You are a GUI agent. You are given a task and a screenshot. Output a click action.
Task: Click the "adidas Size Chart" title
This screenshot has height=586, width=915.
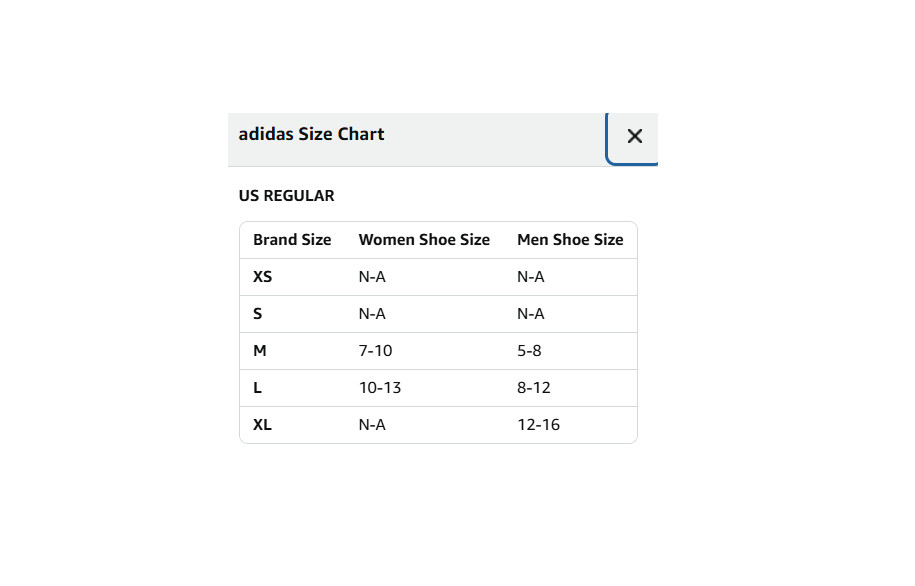(311, 134)
